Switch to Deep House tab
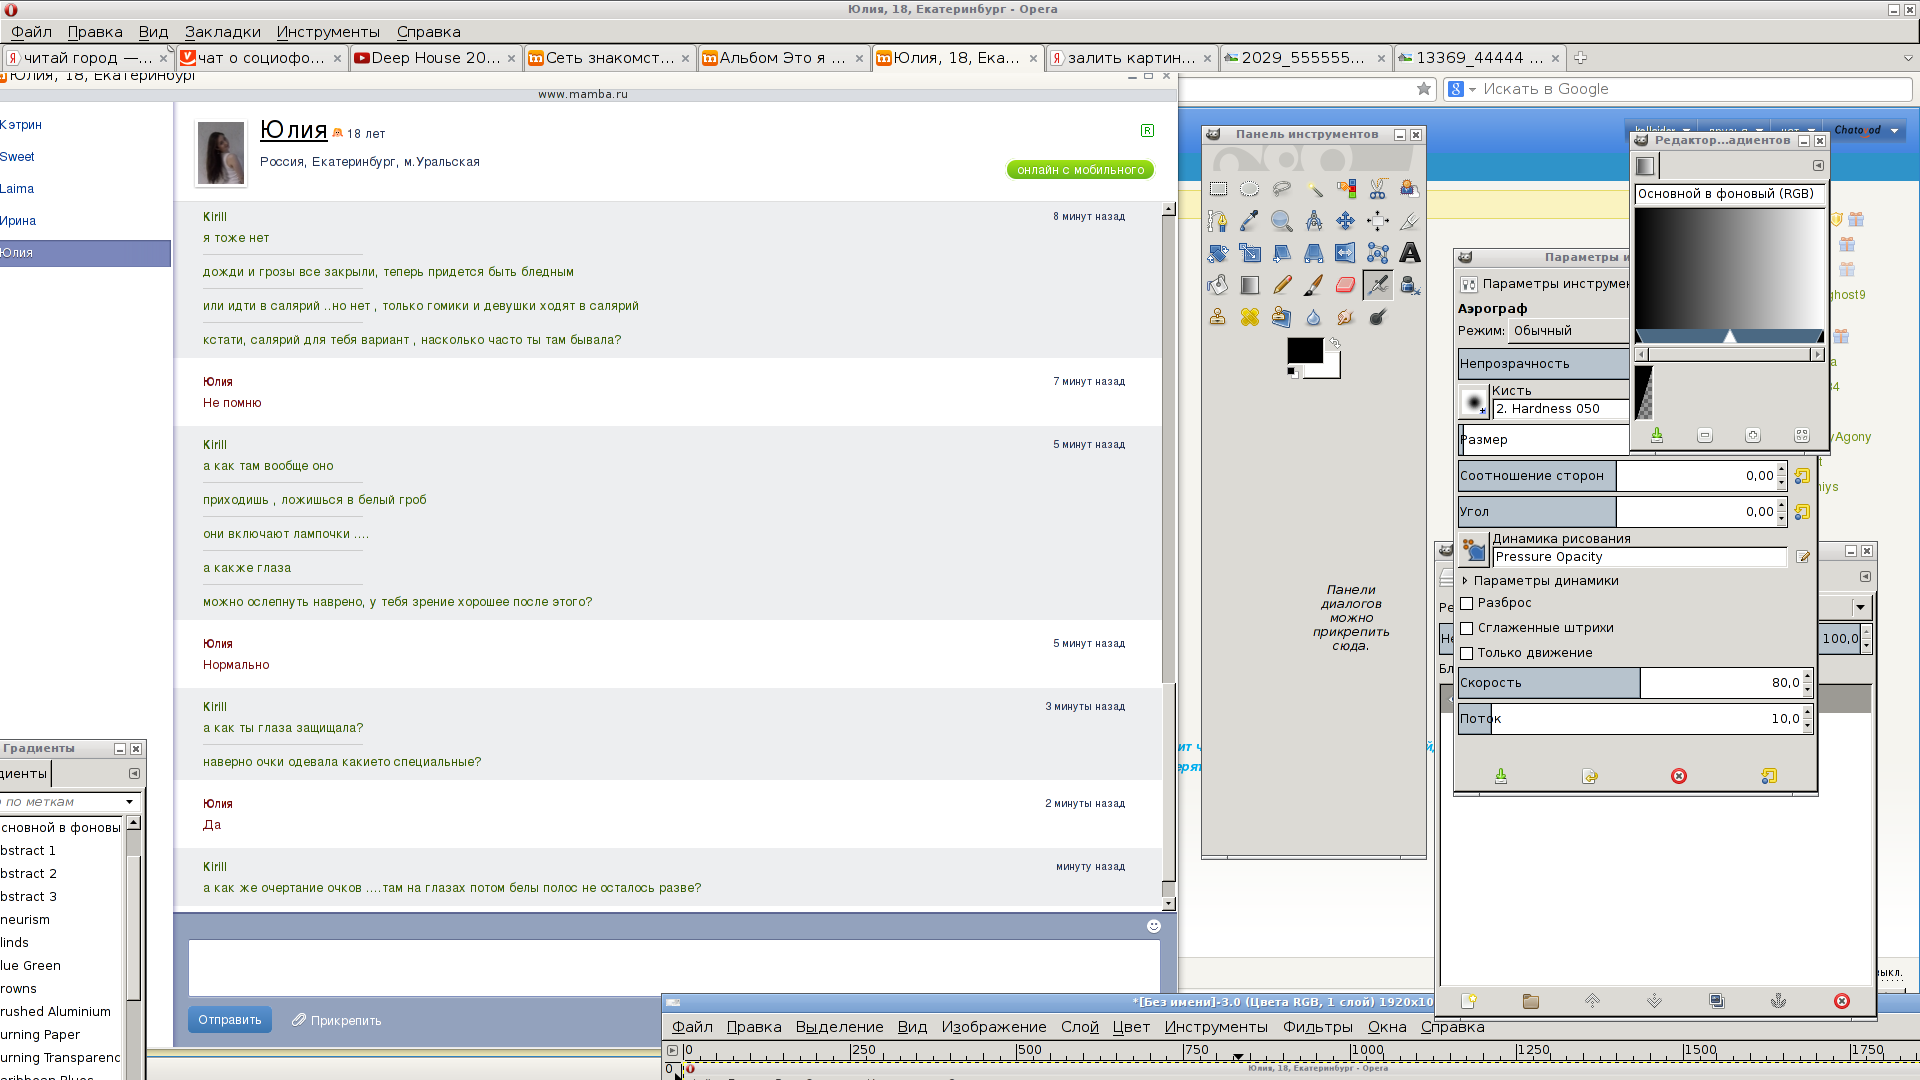 pyautogui.click(x=435, y=58)
